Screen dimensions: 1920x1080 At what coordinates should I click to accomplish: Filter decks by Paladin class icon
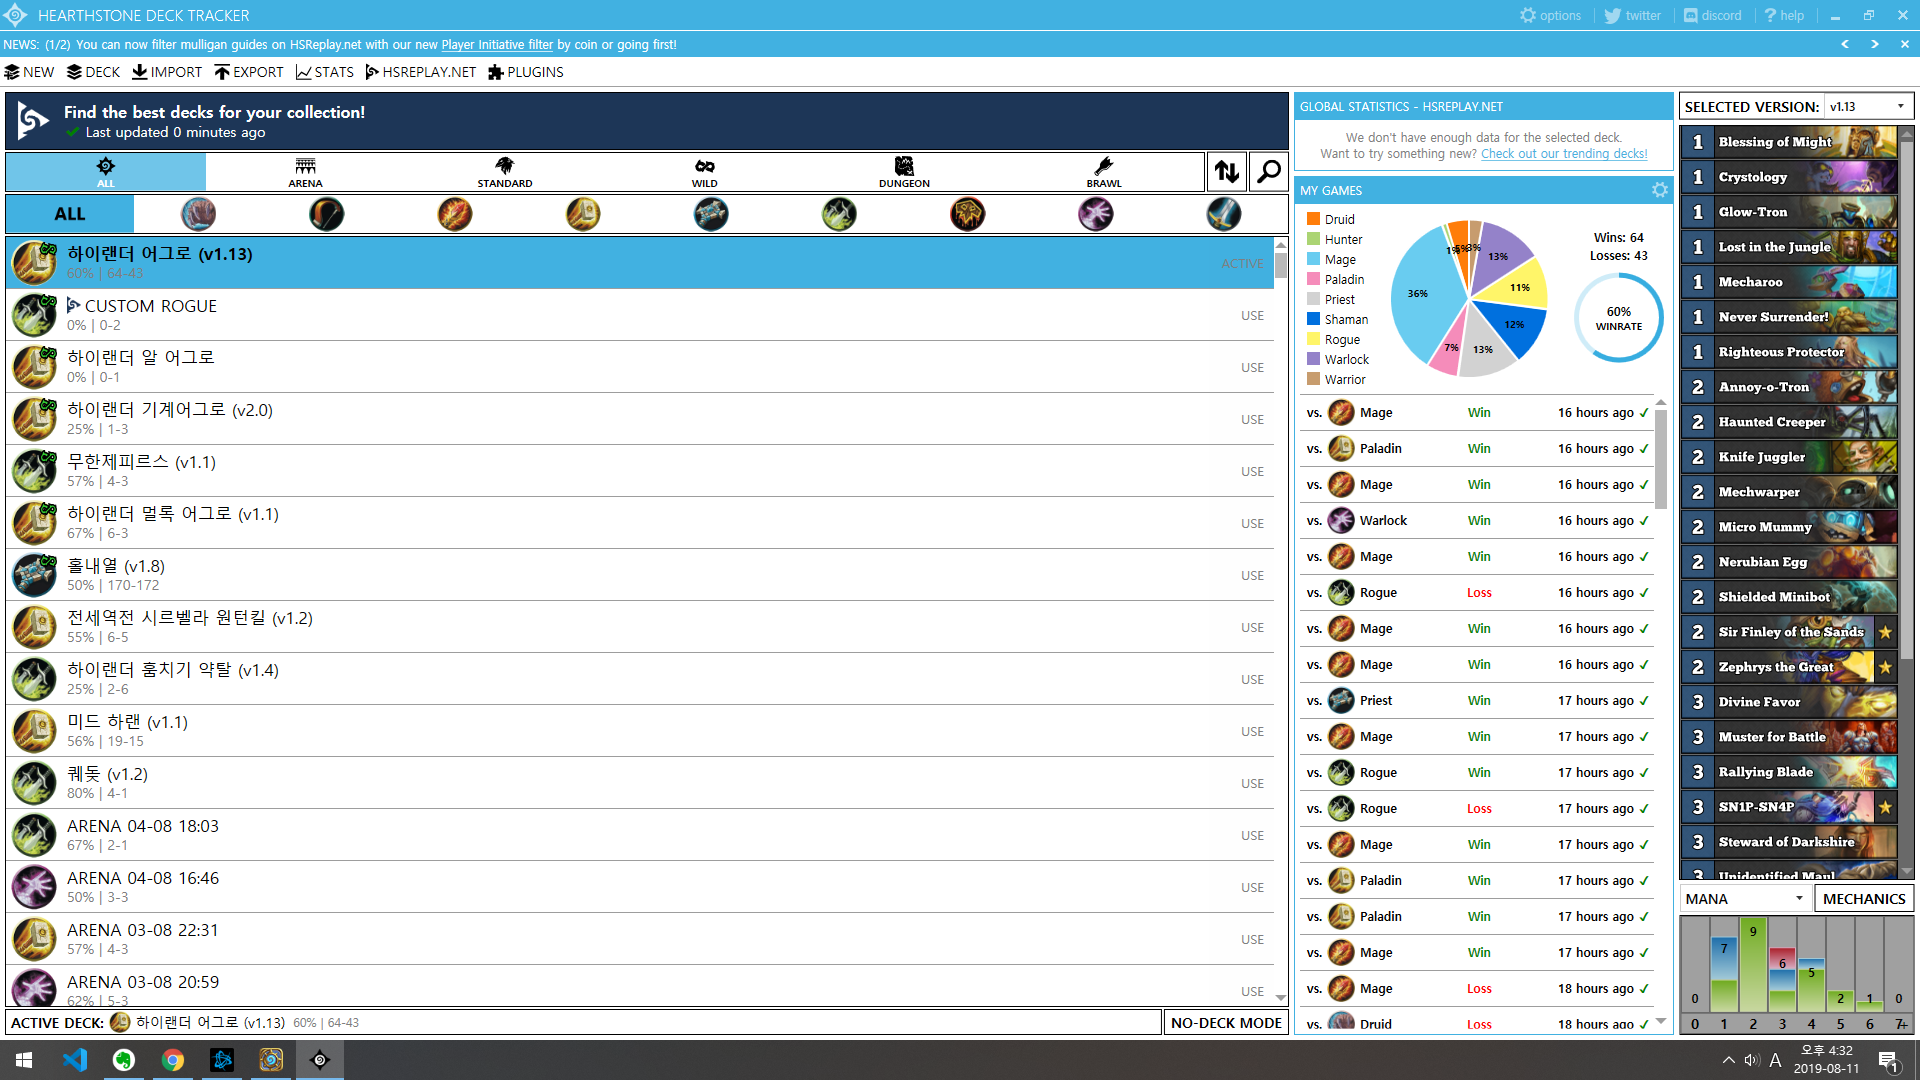click(583, 214)
